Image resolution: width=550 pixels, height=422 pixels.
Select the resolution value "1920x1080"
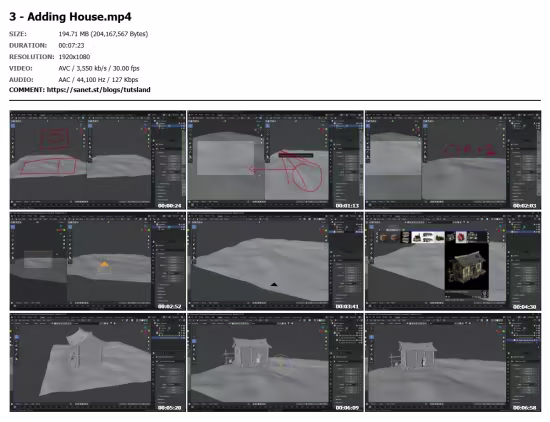pos(74,57)
